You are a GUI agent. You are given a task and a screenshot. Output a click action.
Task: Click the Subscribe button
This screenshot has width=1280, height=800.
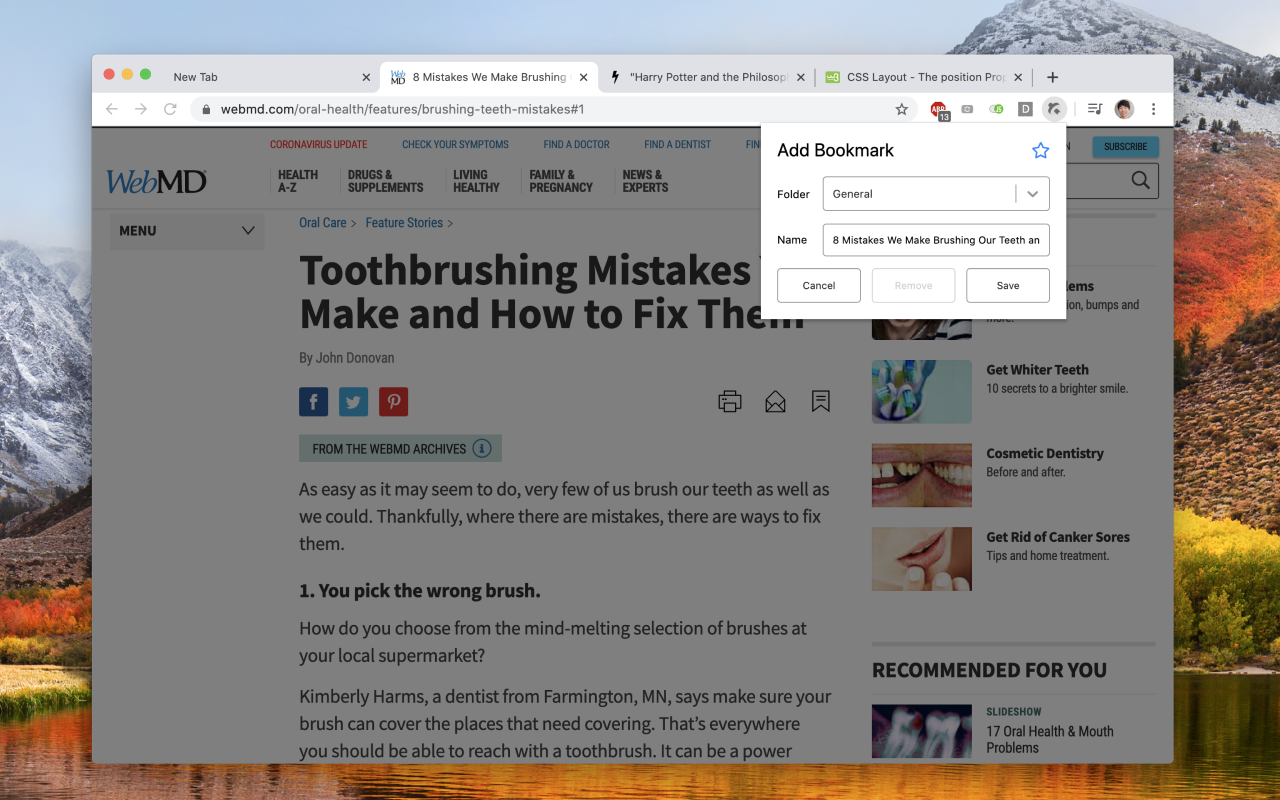pos(1125,146)
